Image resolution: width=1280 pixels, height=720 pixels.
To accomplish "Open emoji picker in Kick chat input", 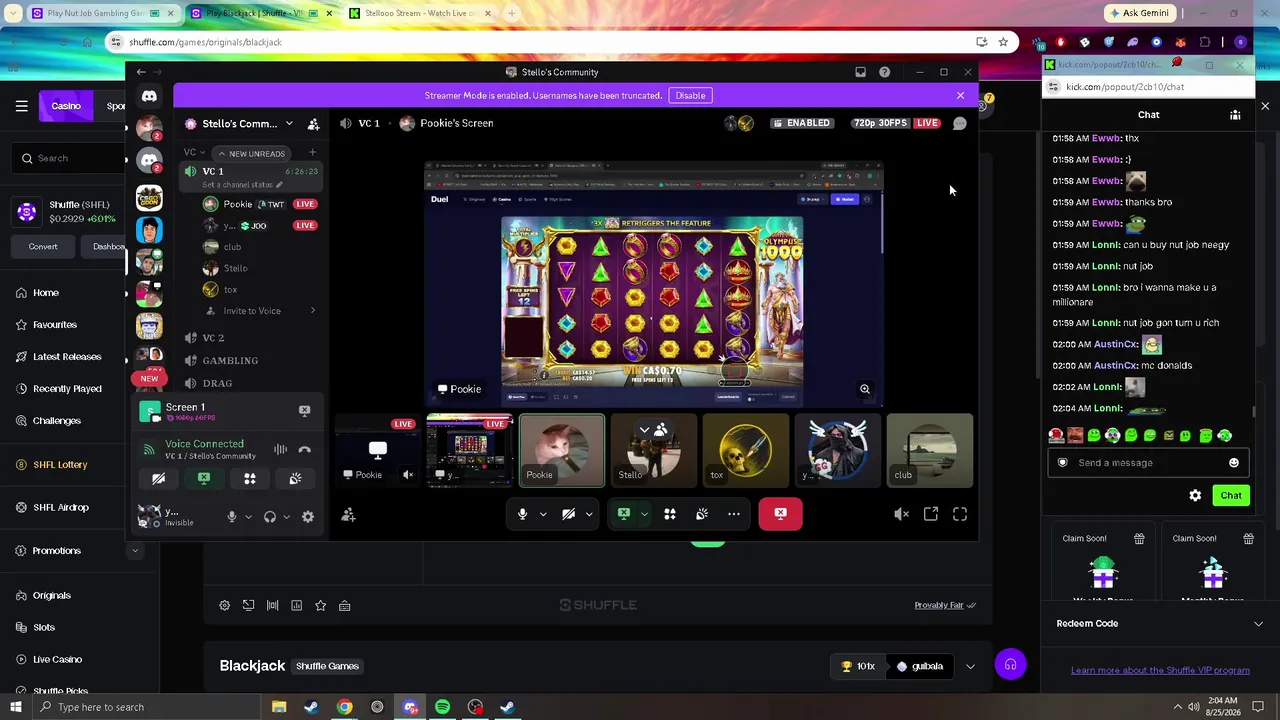I will pyautogui.click(x=1234, y=463).
